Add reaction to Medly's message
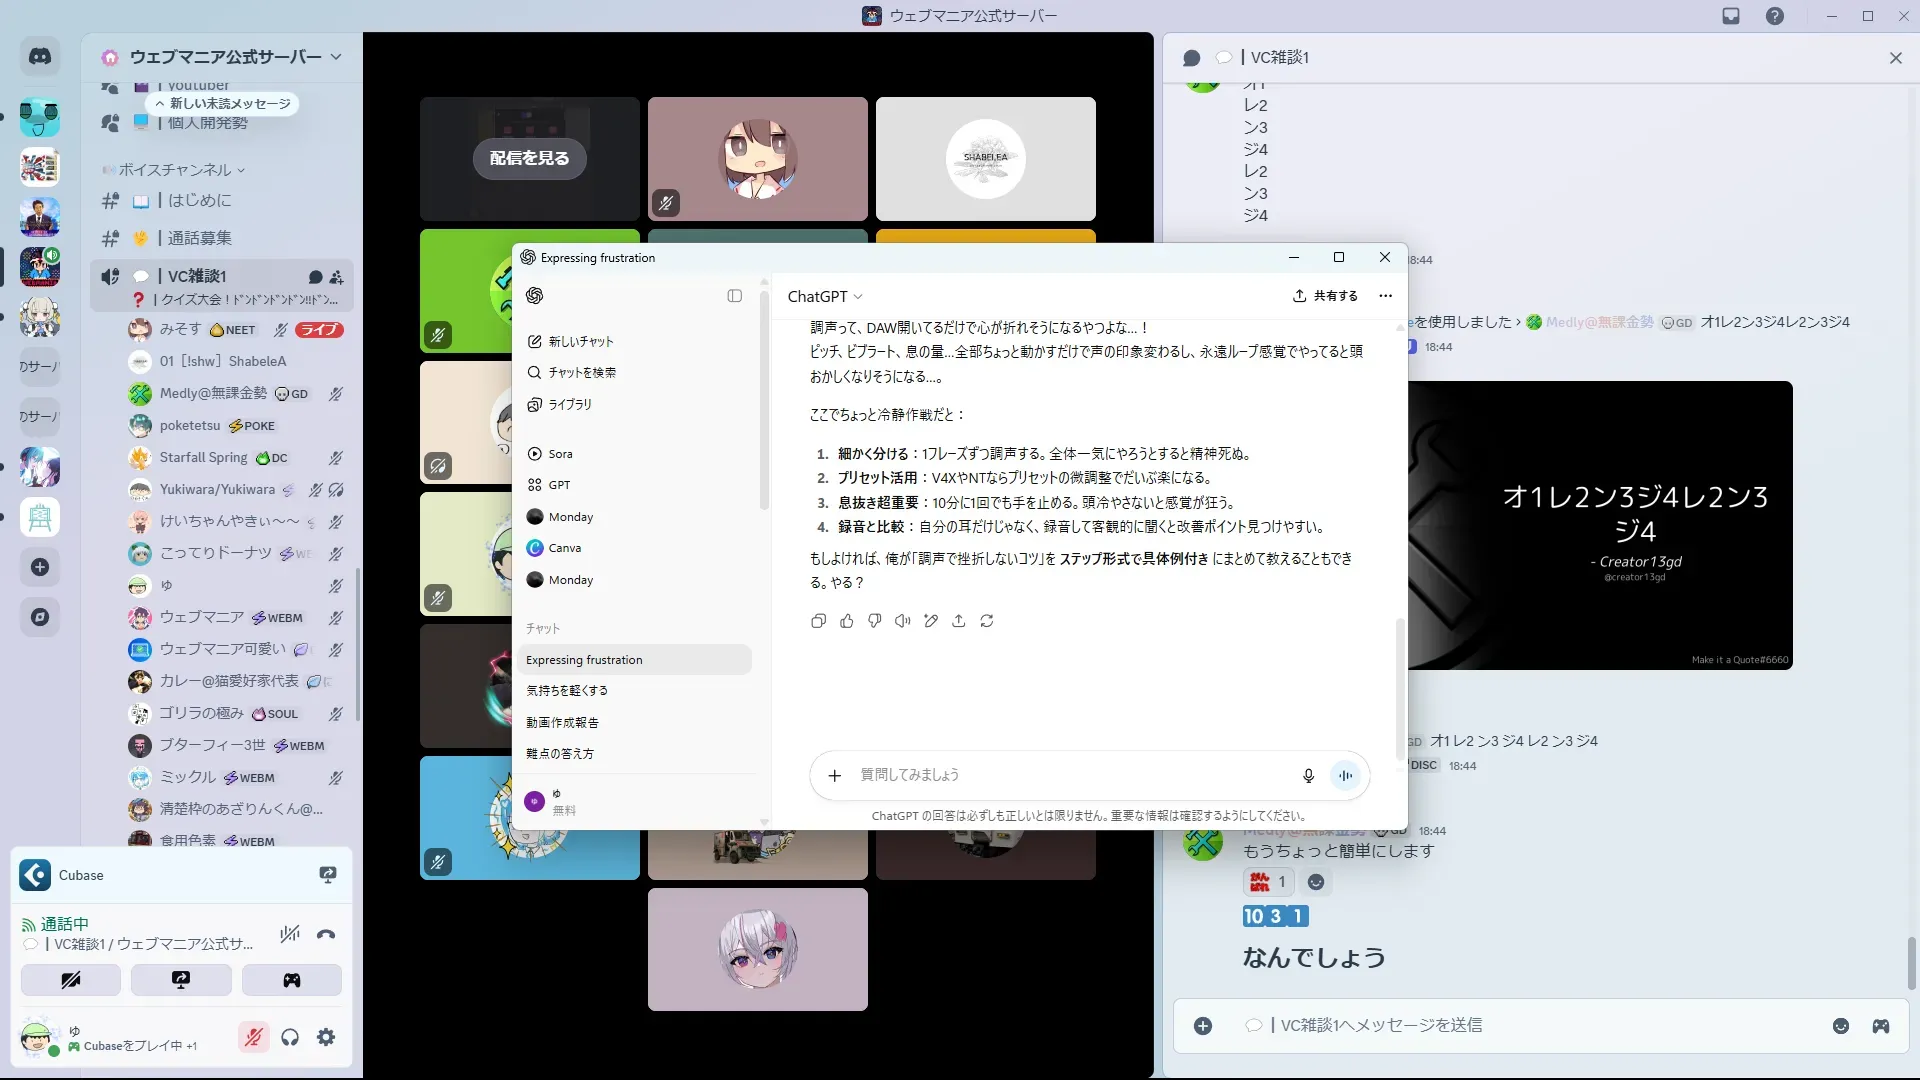The height and width of the screenshot is (1080, 1920). (1316, 882)
